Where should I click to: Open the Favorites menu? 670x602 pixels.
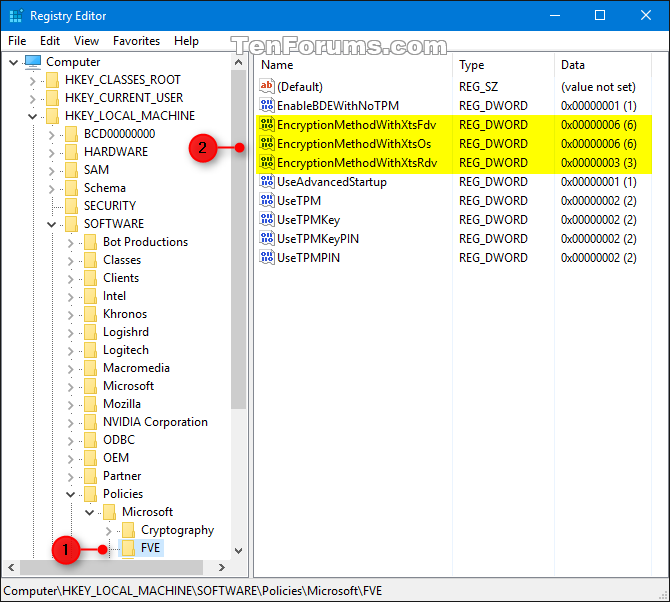pos(136,41)
